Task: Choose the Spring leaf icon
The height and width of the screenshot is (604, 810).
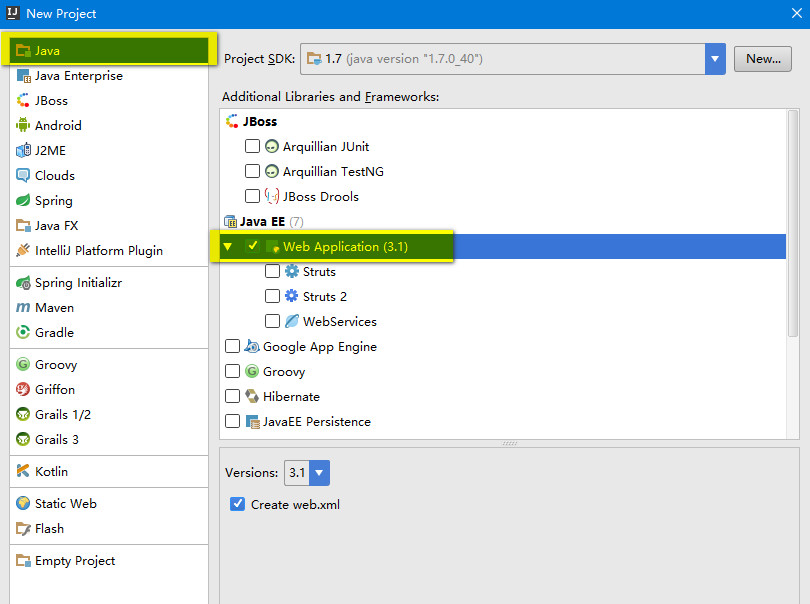Action: (x=23, y=200)
